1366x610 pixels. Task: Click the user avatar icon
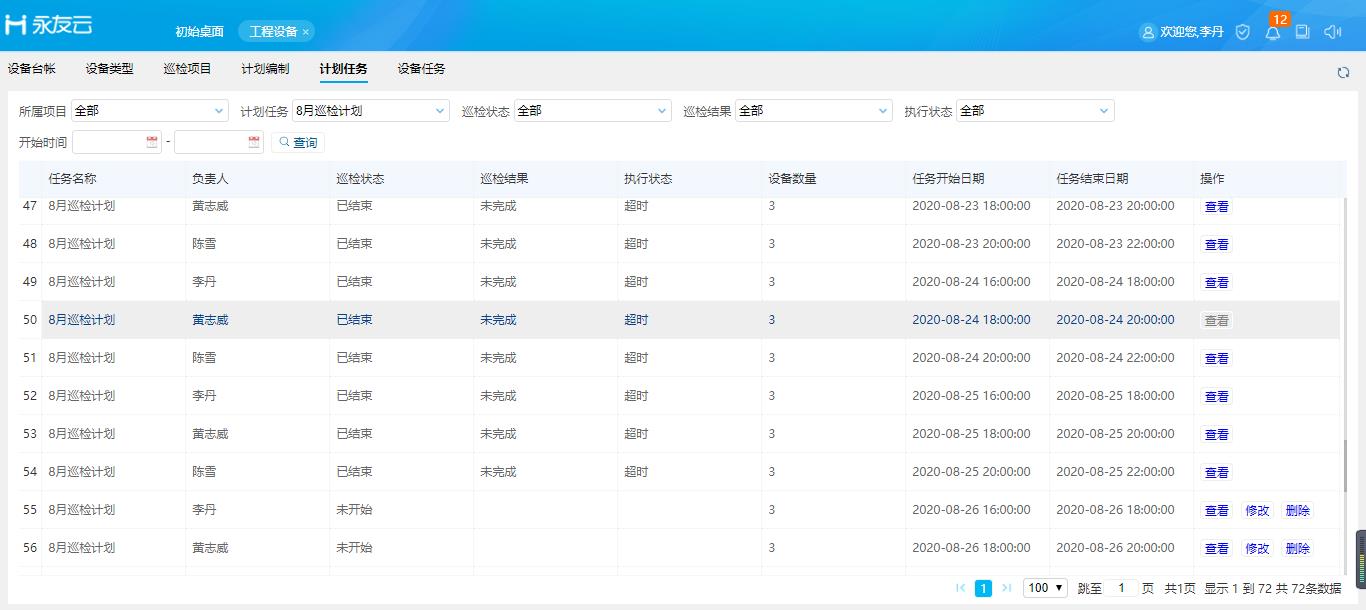[1148, 32]
